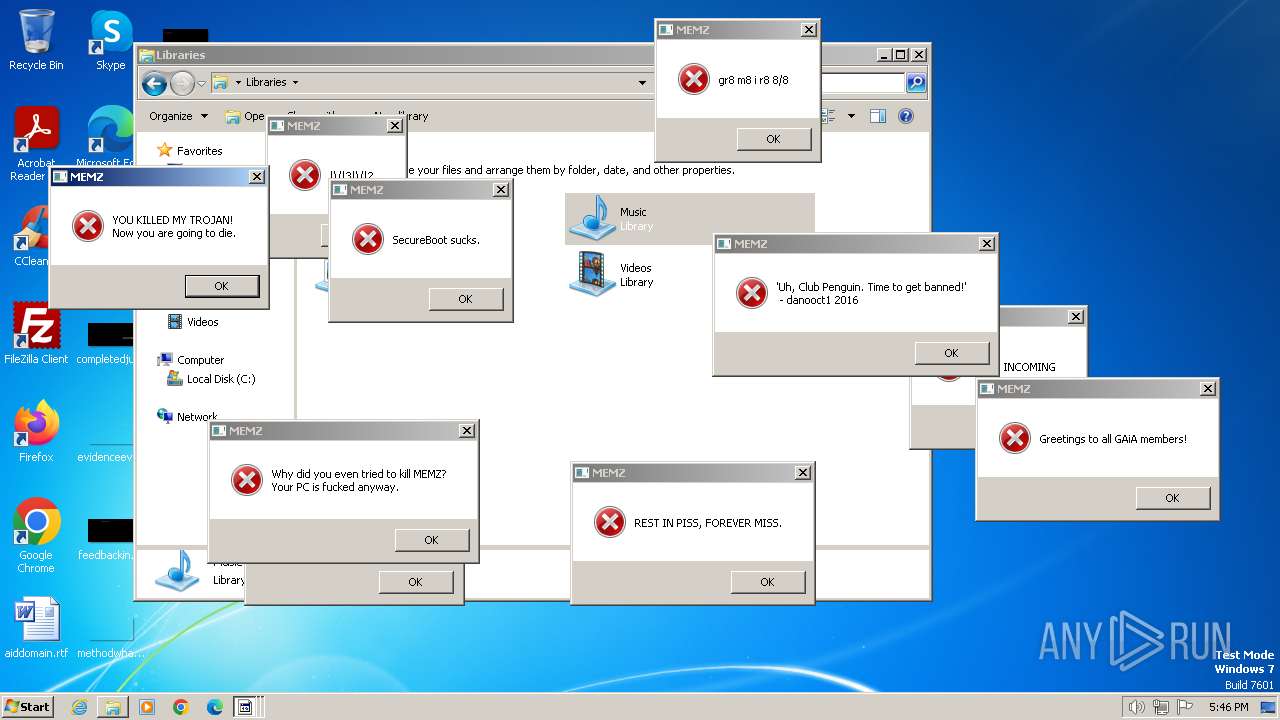Open the view options dropdown arrow
Screen dimensions: 1280x720
pyautogui.click(x=851, y=116)
